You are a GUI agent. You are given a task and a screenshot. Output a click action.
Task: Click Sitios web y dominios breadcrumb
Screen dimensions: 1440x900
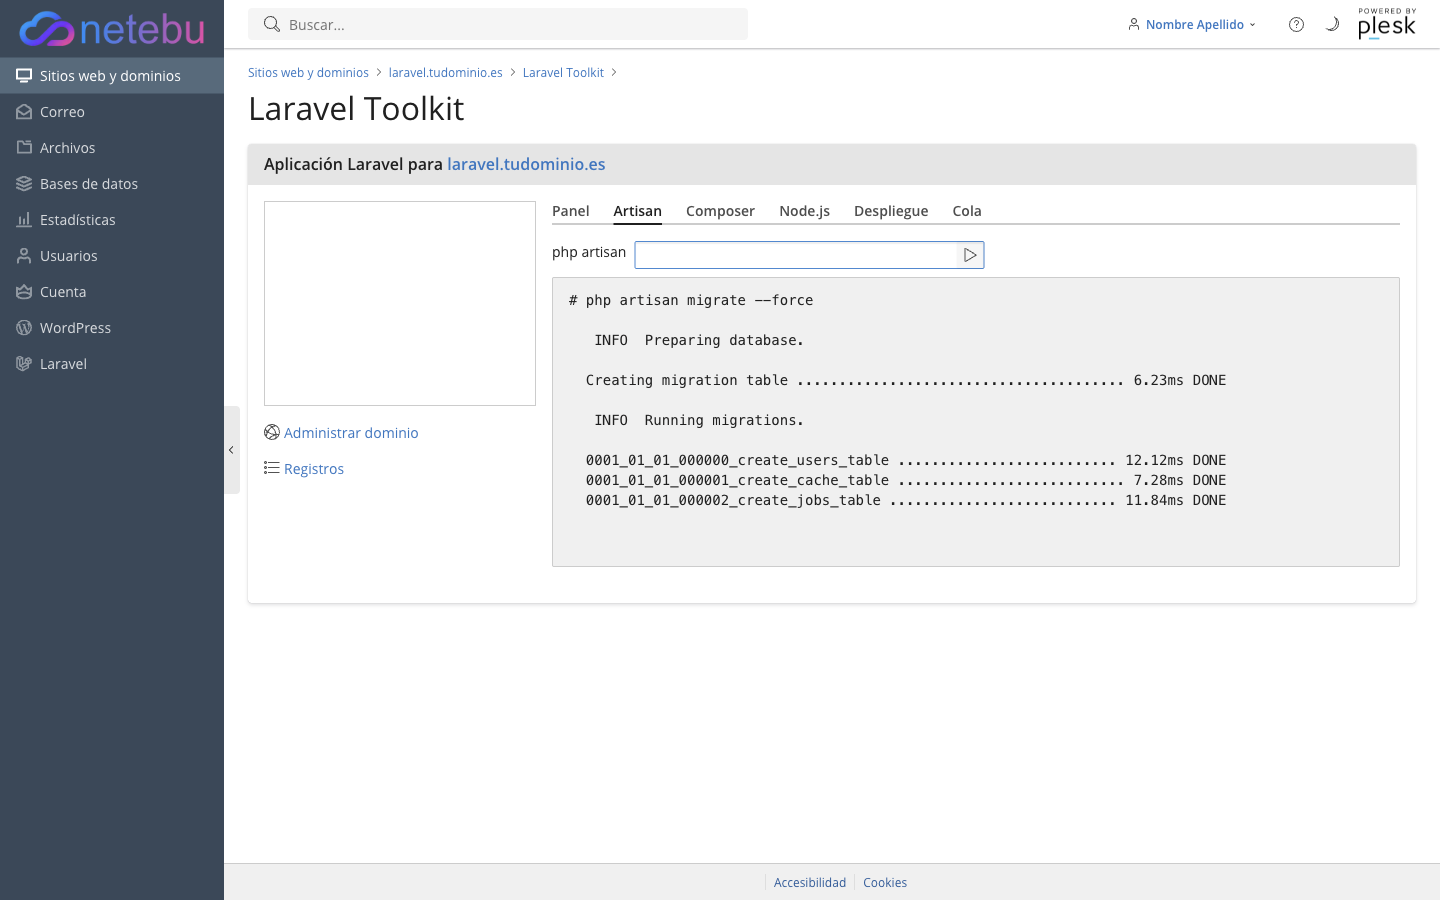pos(308,73)
